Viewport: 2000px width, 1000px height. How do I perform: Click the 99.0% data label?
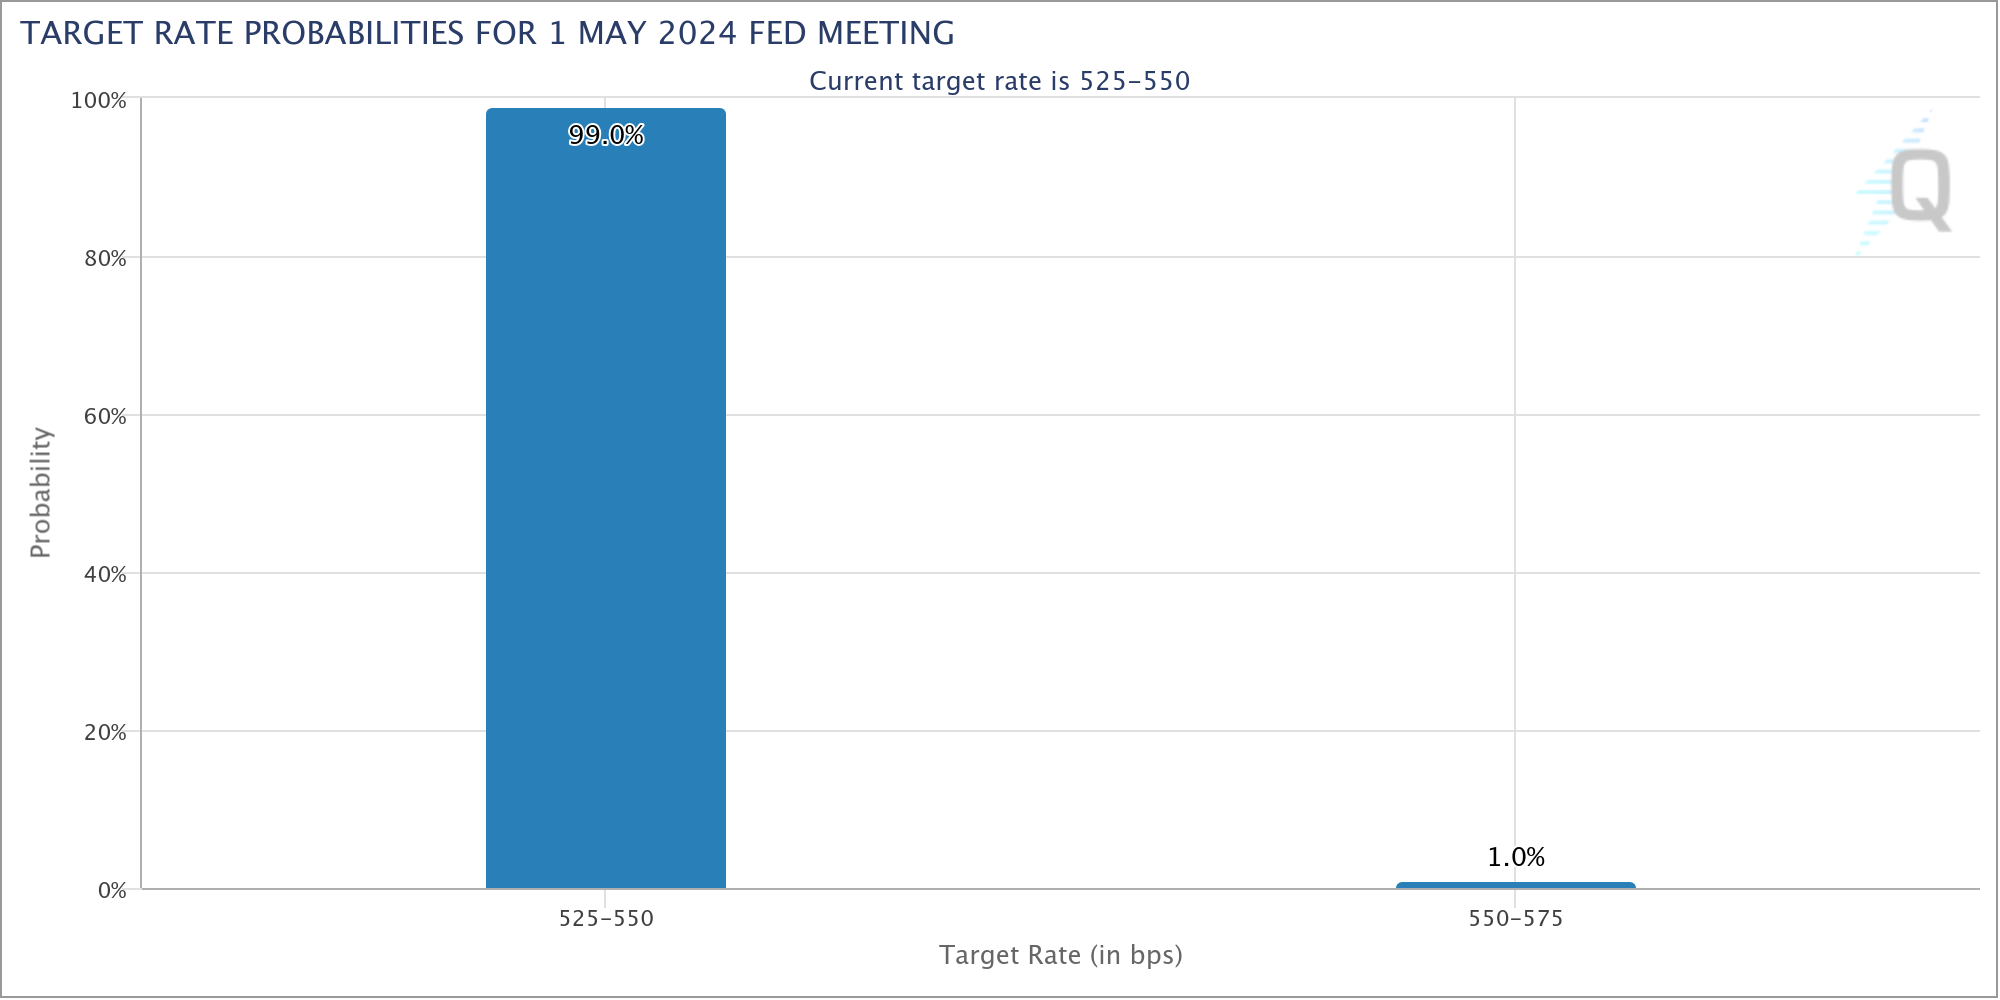(x=606, y=135)
